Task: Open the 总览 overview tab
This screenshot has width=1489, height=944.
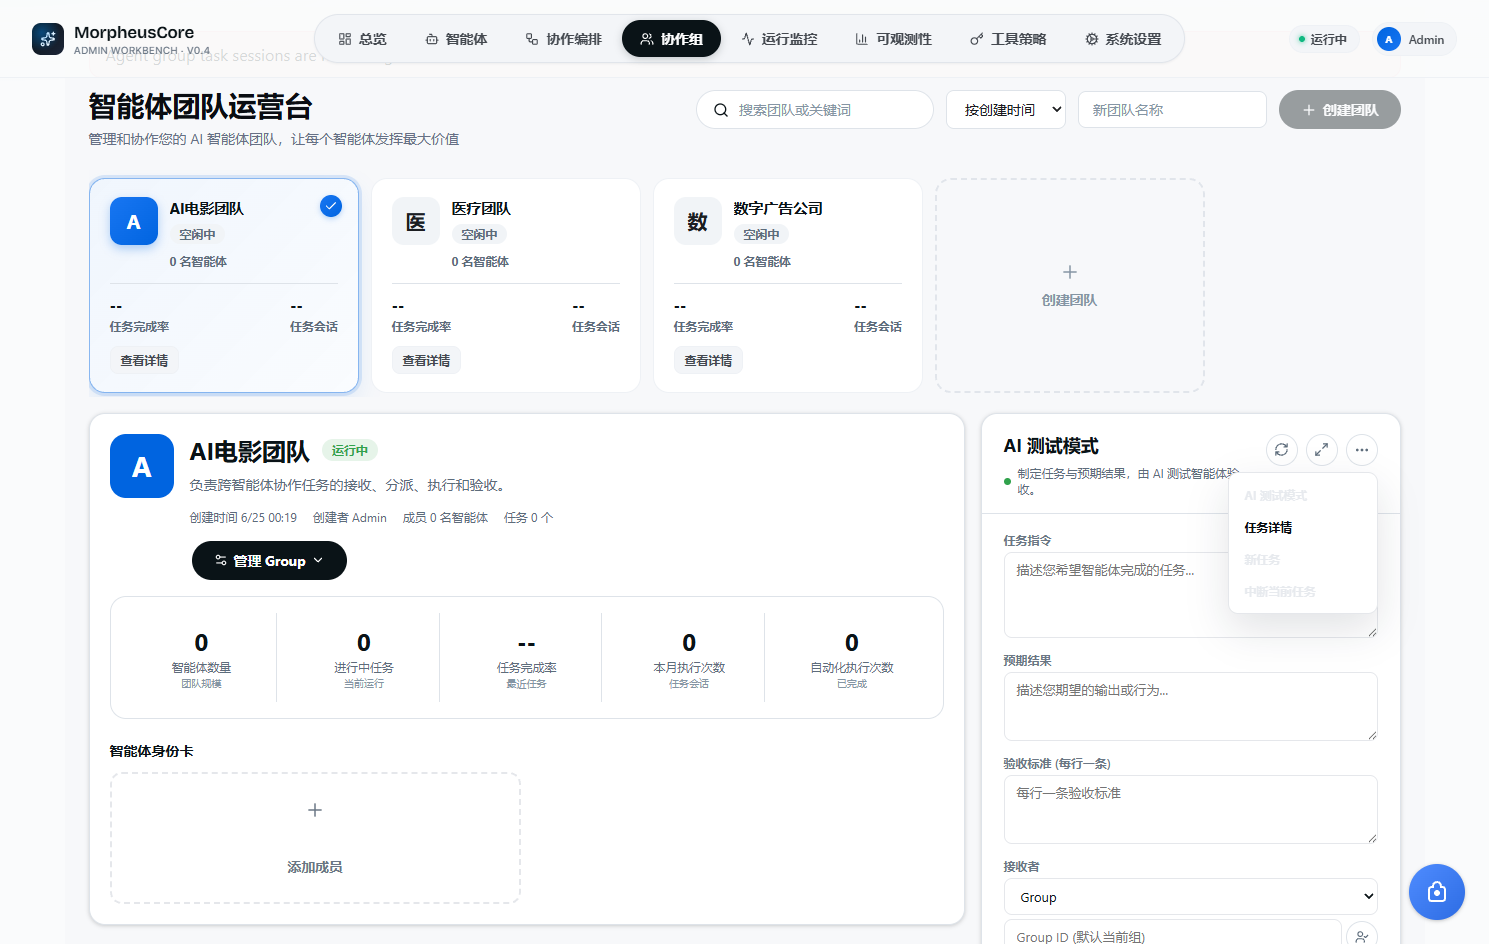Action: [x=362, y=39]
